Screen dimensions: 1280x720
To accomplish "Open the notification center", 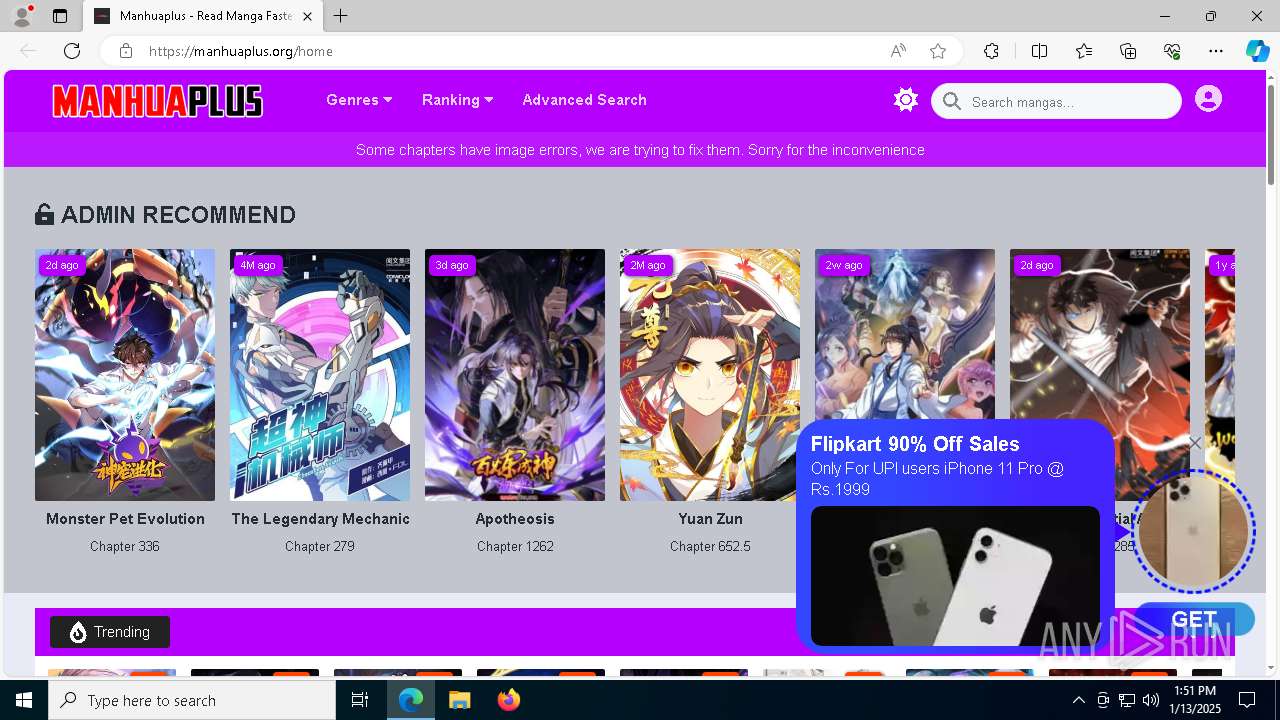I will [1247, 700].
